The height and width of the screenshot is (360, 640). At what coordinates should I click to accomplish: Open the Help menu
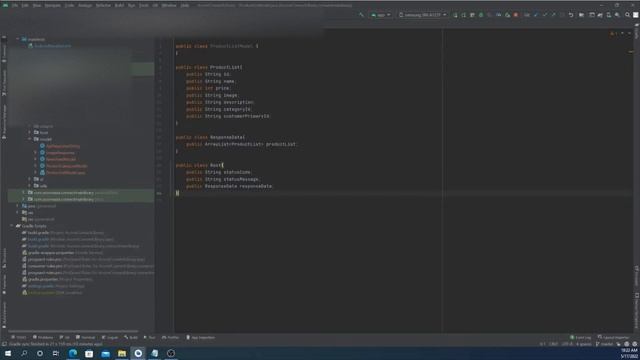(x=184, y=5)
